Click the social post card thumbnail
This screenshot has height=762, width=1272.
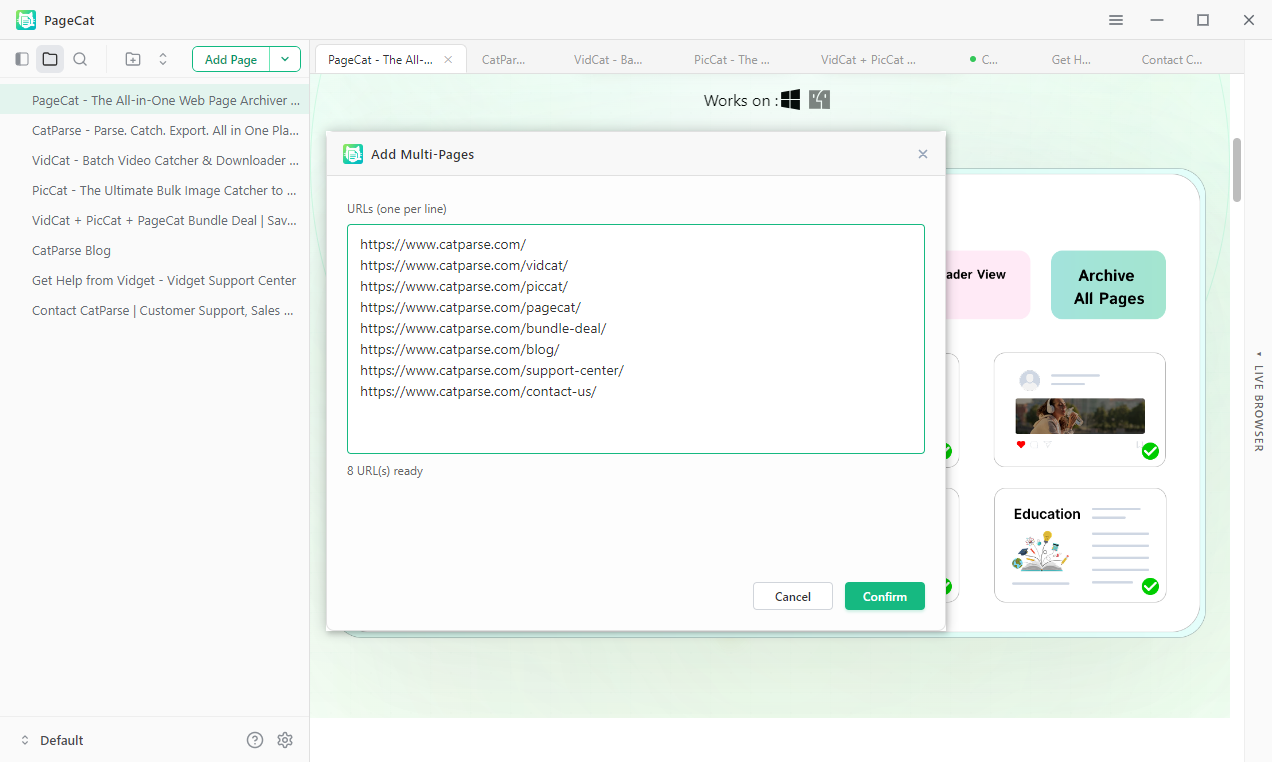click(1080, 410)
